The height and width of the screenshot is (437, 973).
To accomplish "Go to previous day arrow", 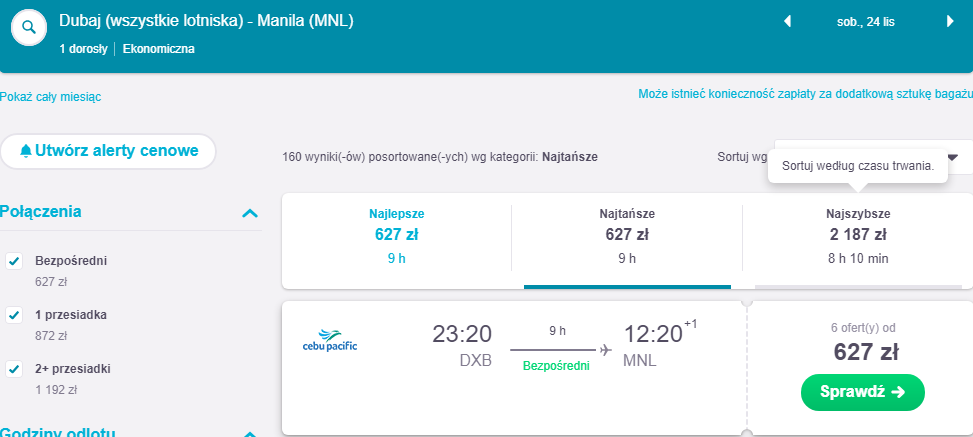I will pos(787,21).
